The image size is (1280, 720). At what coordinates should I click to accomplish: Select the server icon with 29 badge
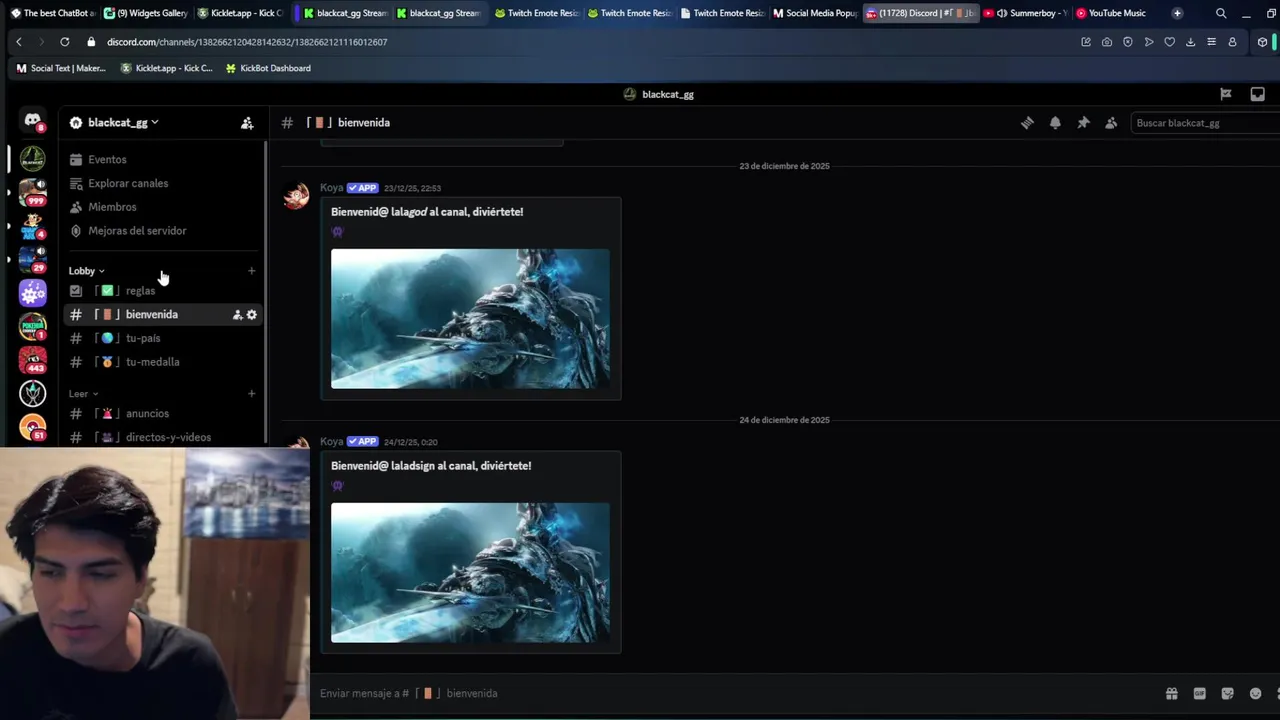tap(32, 259)
